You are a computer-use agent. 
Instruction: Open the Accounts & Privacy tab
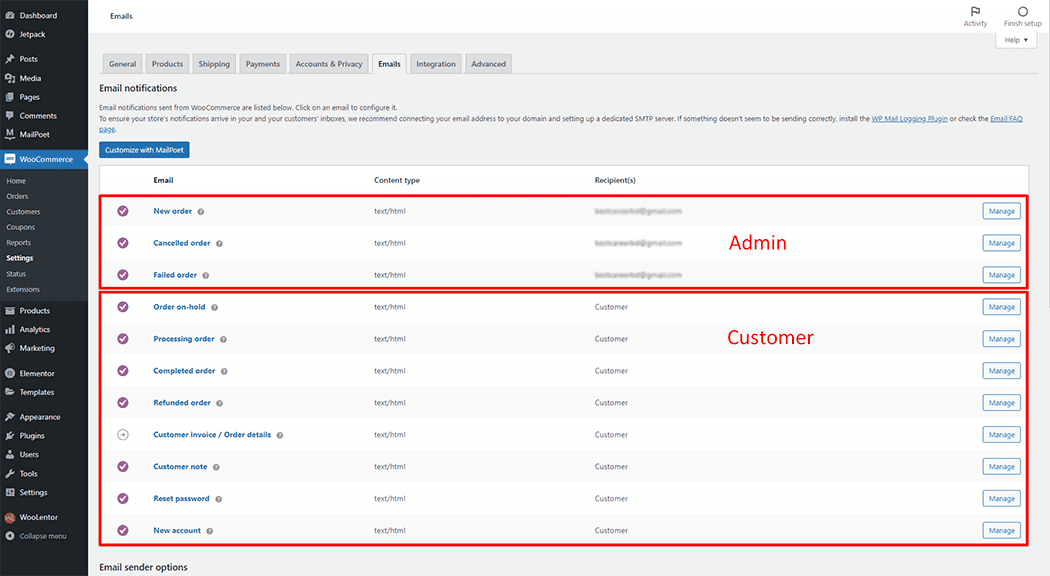(x=329, y=64)
